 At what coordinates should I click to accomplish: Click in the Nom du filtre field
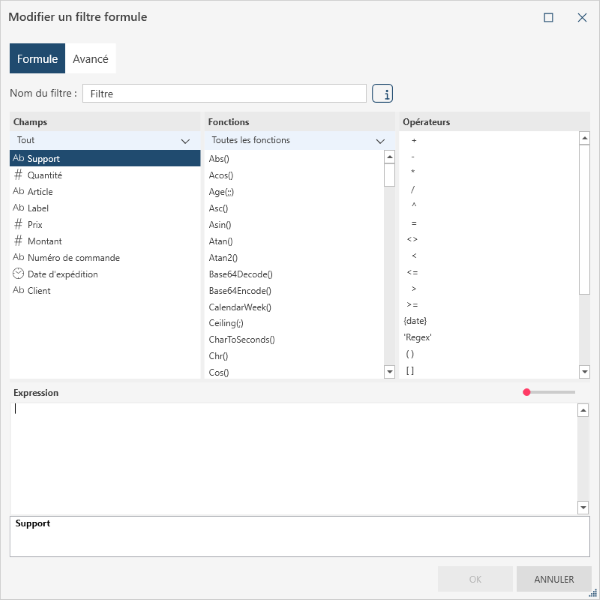pos(224,94)
